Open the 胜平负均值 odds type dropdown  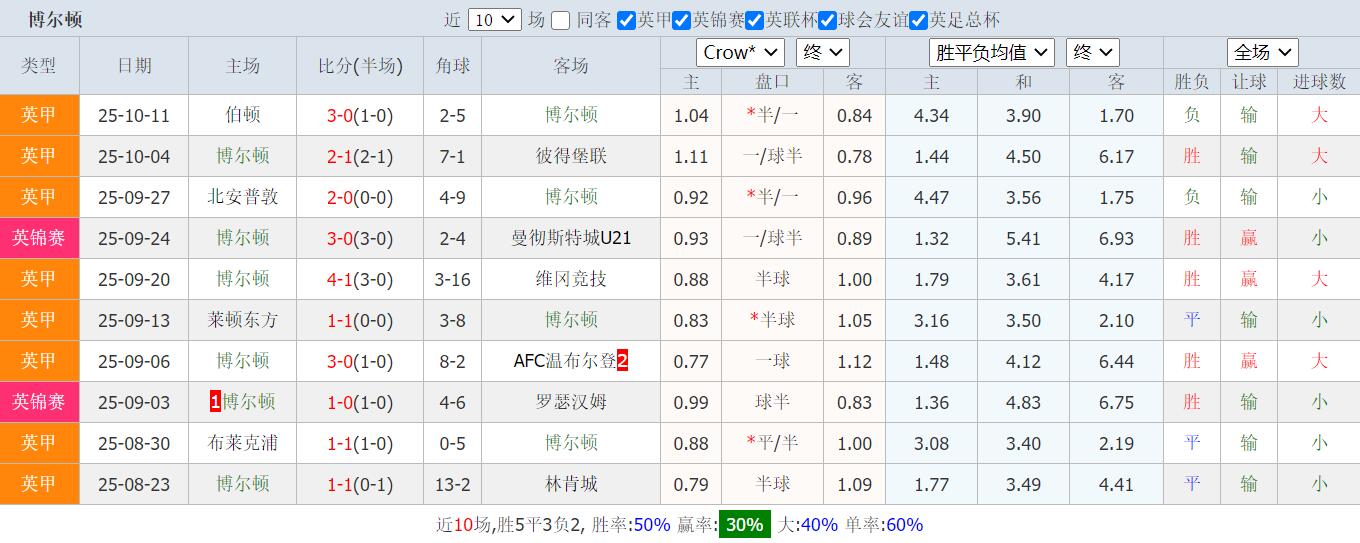point(992,52)
